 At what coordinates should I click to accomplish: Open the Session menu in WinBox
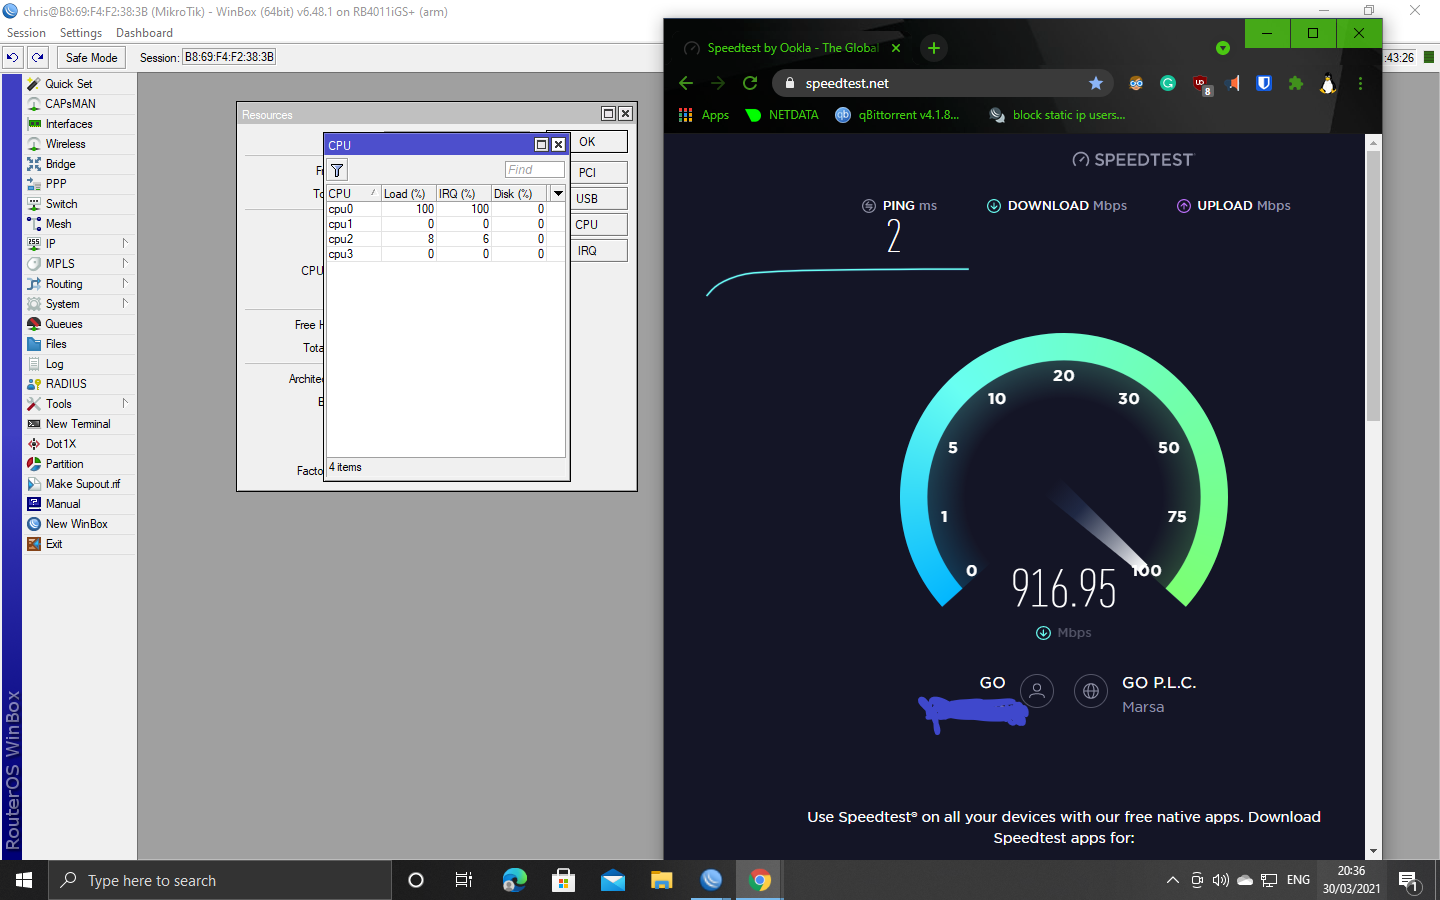click(26, 33)
